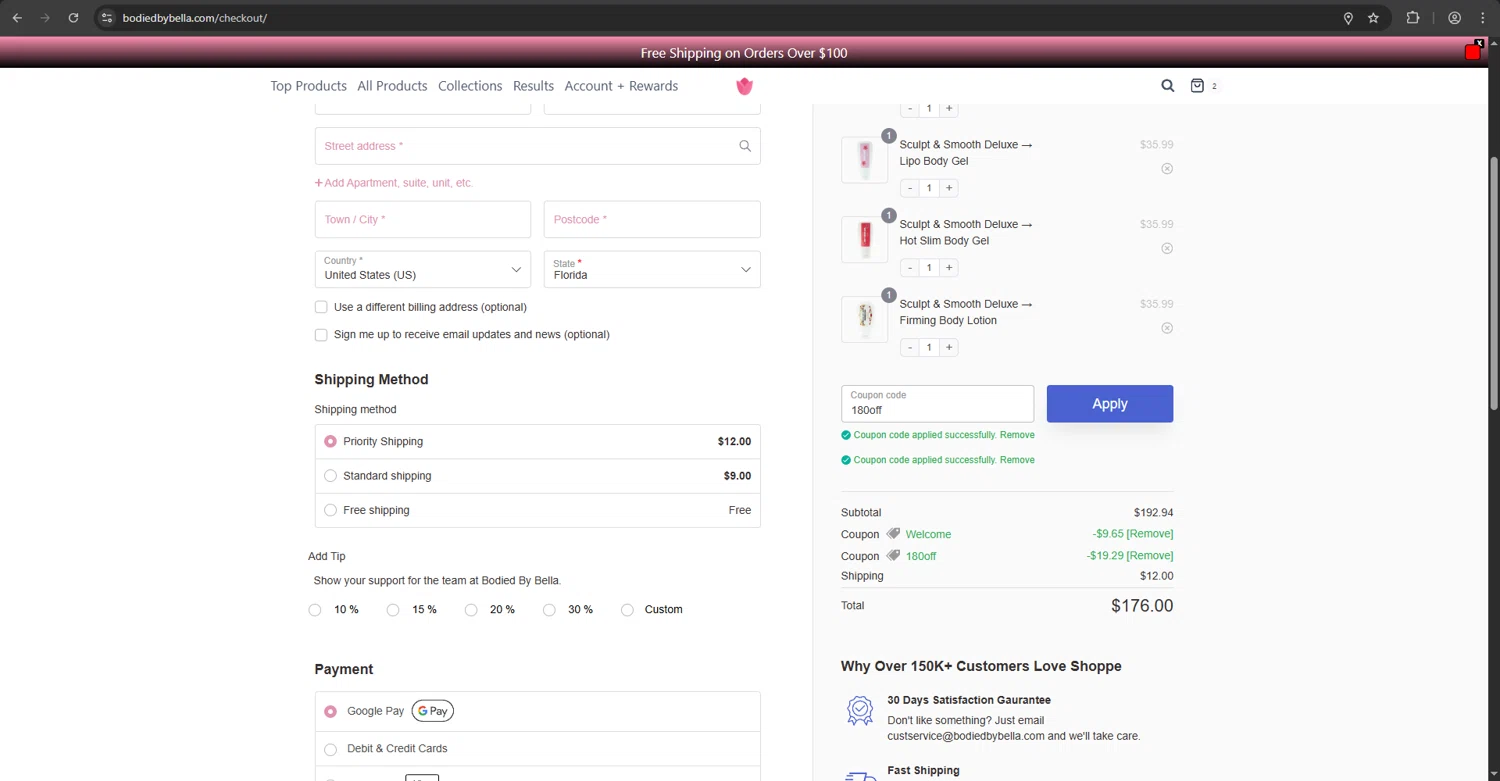This screenshot has height=781, width=1500.
Task: Open Collections menu
Action: coord(470,86)
